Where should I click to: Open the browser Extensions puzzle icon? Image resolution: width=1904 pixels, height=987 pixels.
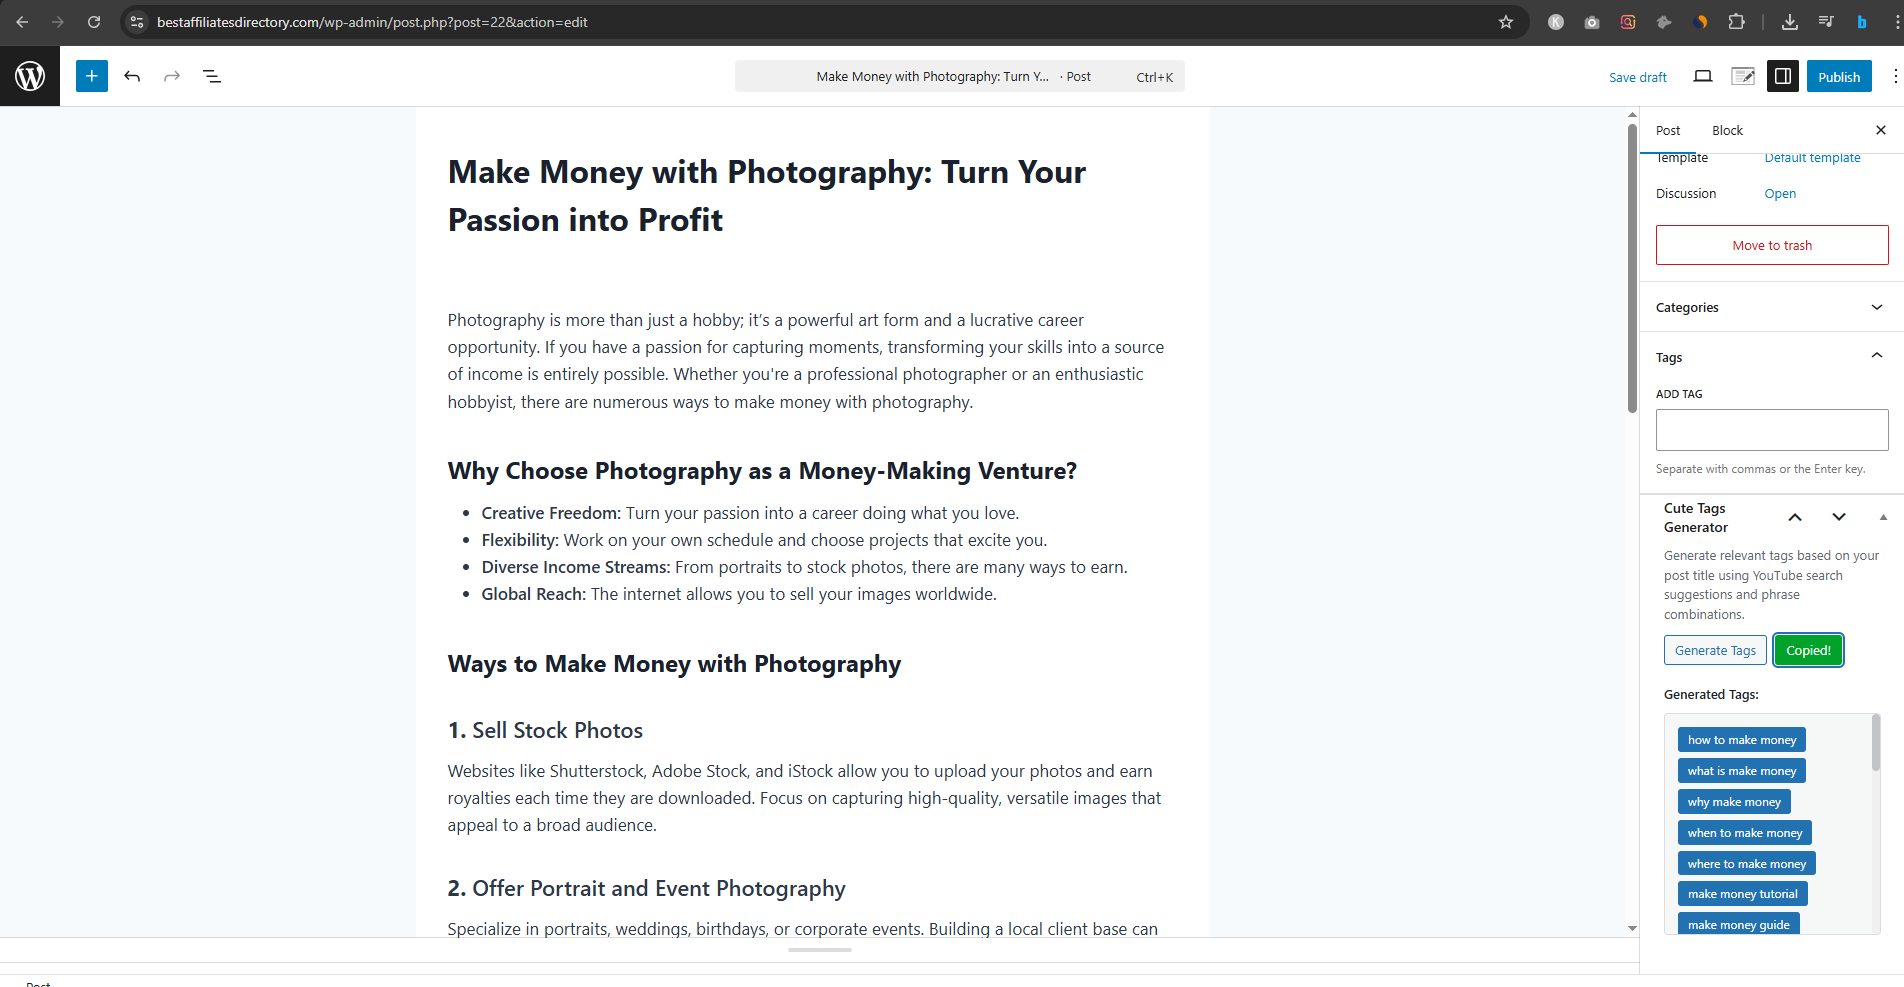pos(1737,21)
